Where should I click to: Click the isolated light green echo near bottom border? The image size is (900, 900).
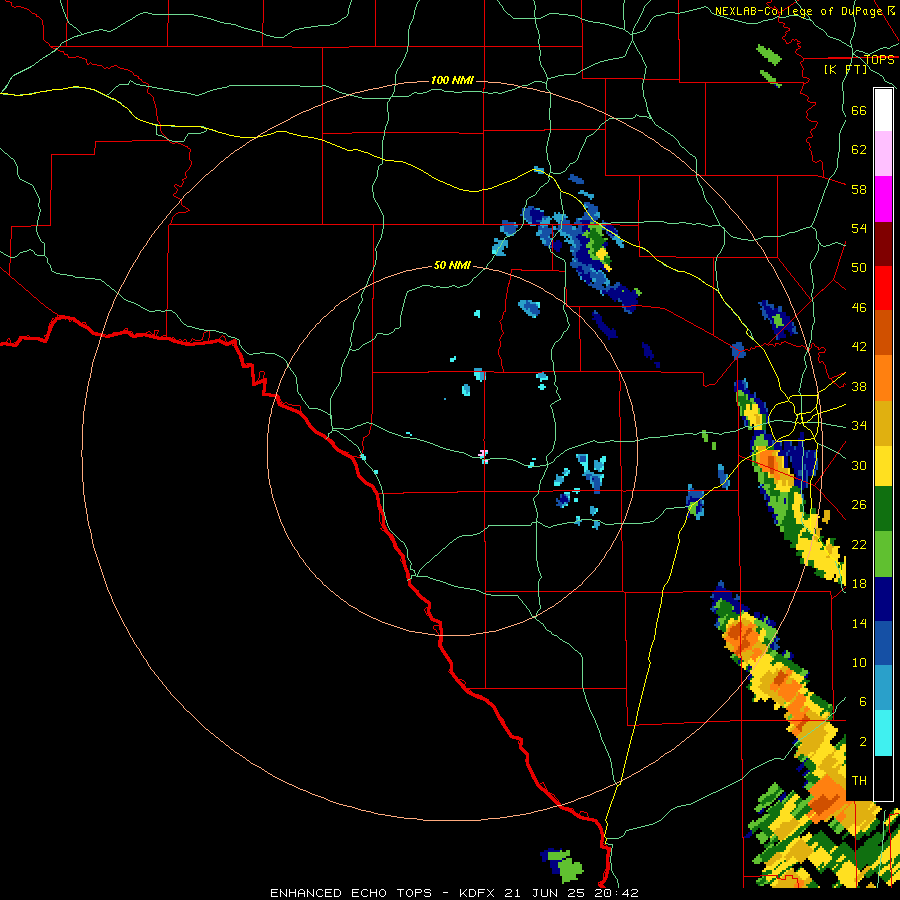click(x=566, y=866)
